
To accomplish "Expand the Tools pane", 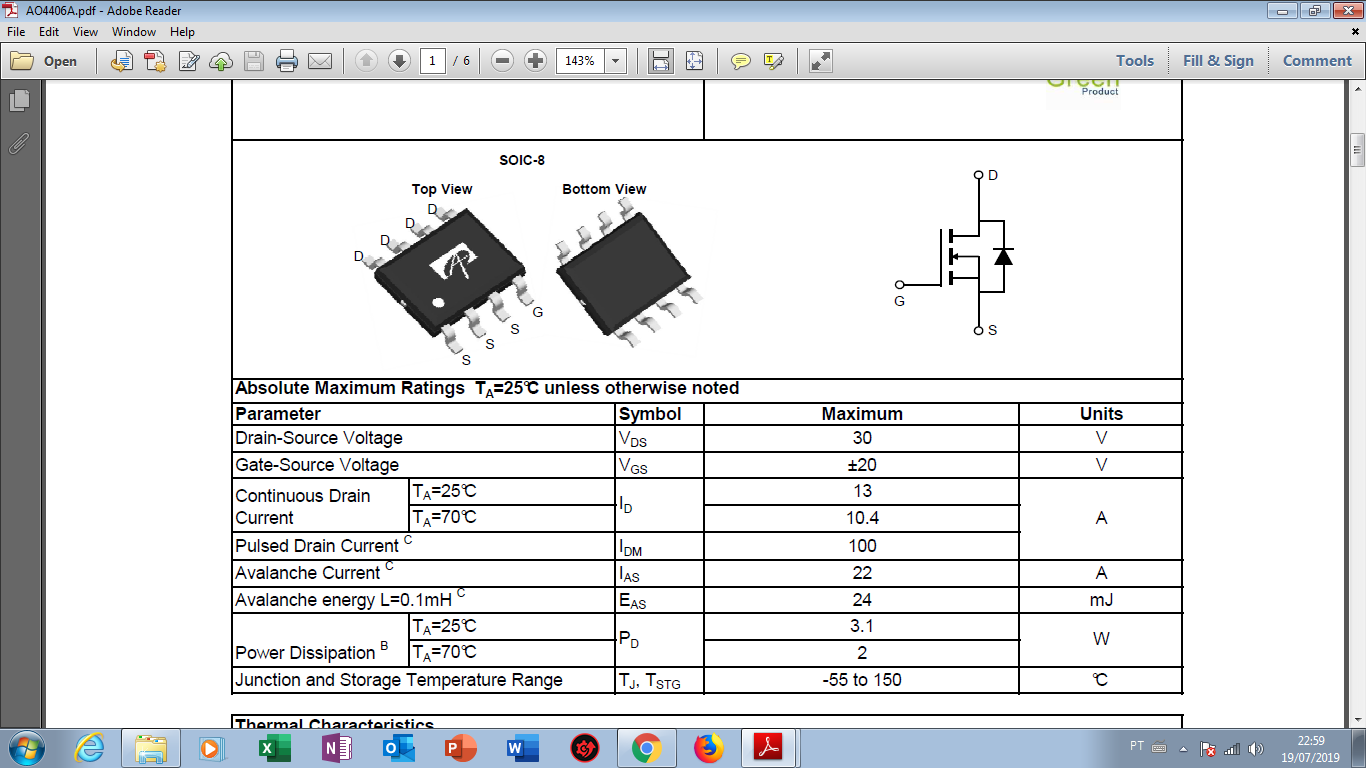I will [1135, 61].
